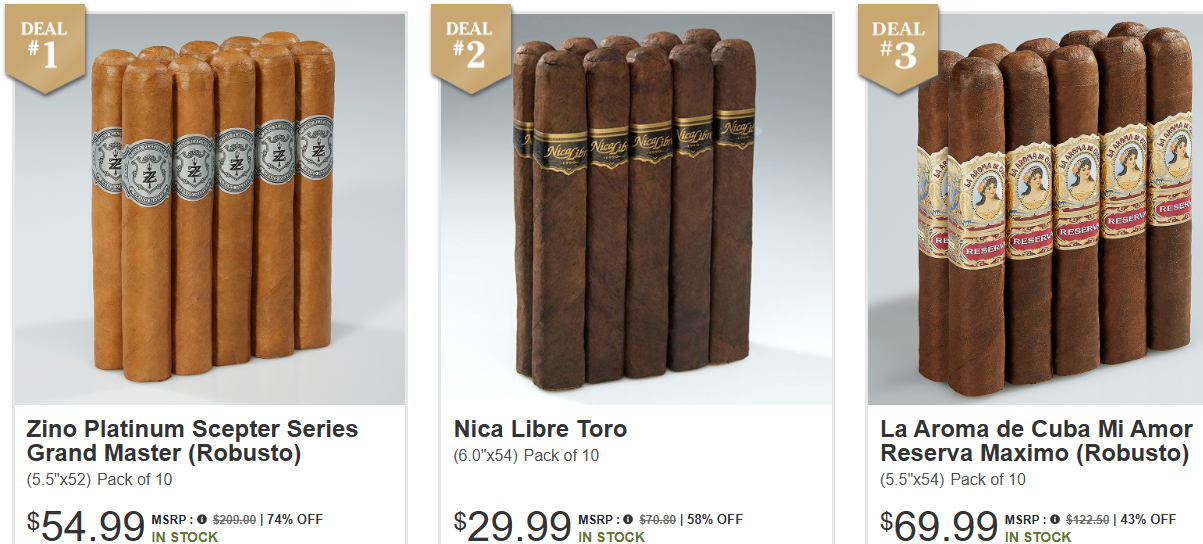Viewport: 1203px width, 544px height.
Task: Click the $29.99 price
Action: (x=512, y=525)
